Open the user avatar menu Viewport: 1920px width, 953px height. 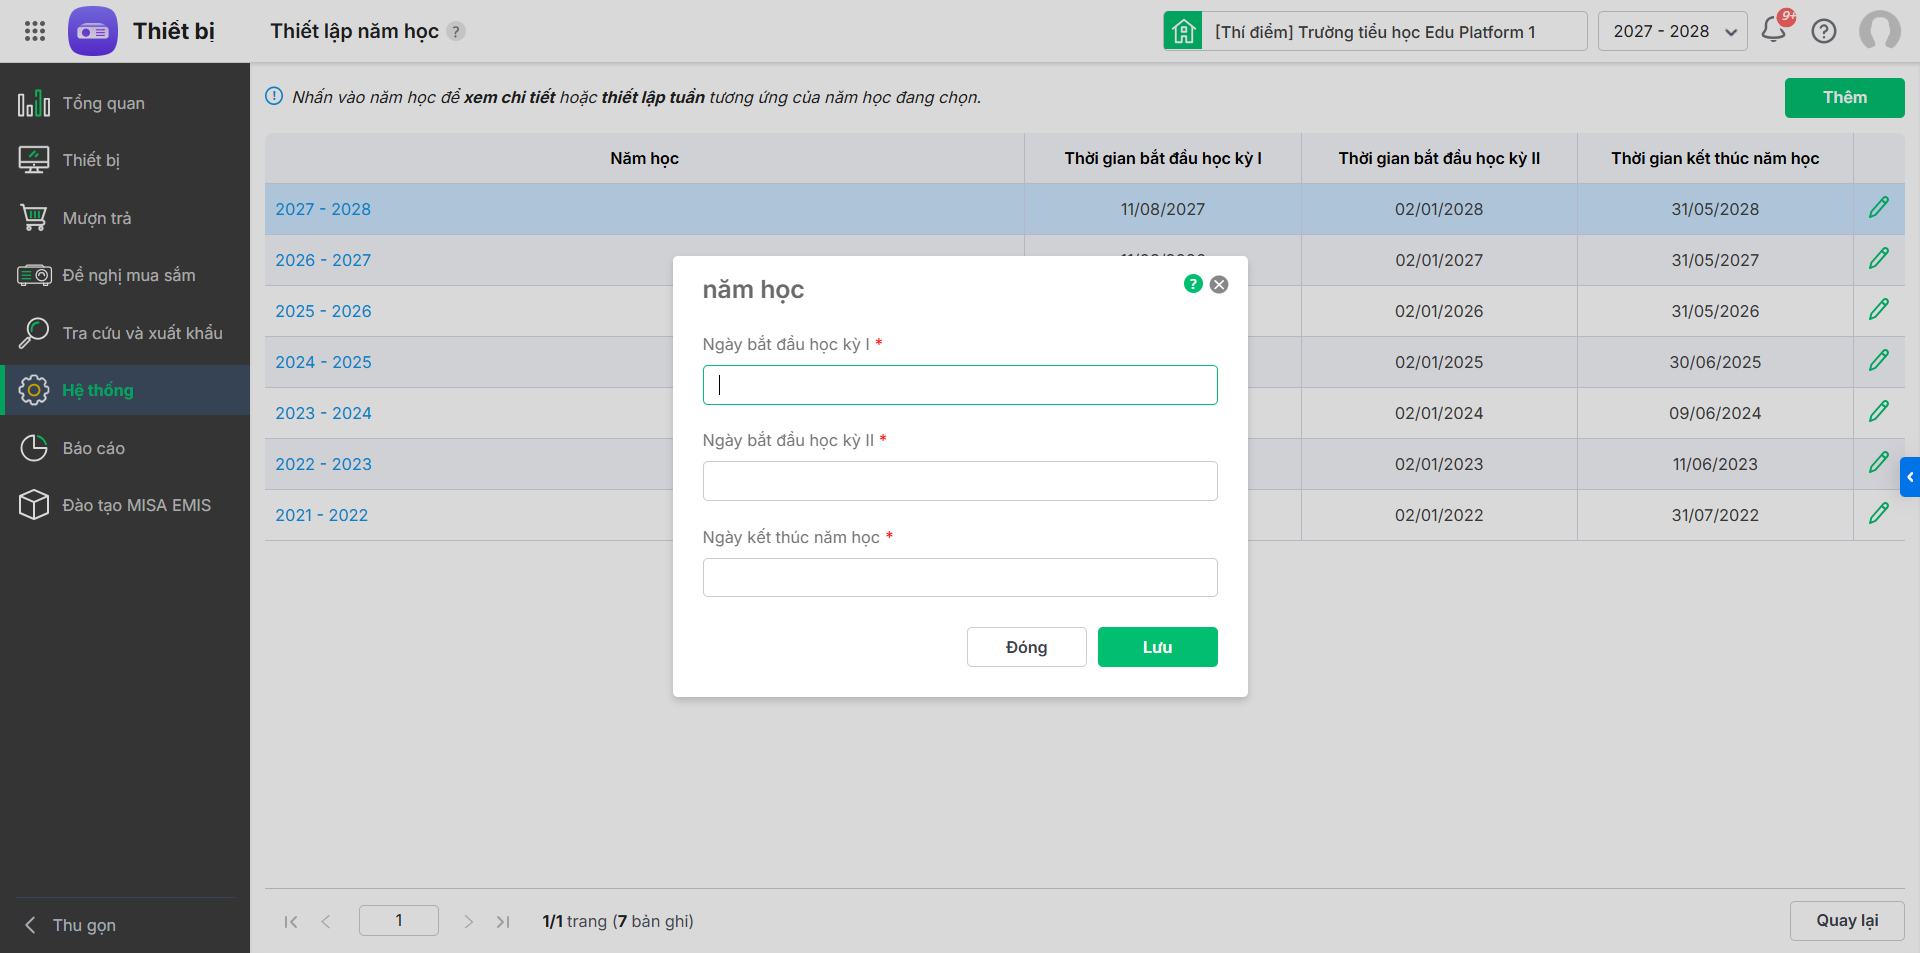(1880, 31)
